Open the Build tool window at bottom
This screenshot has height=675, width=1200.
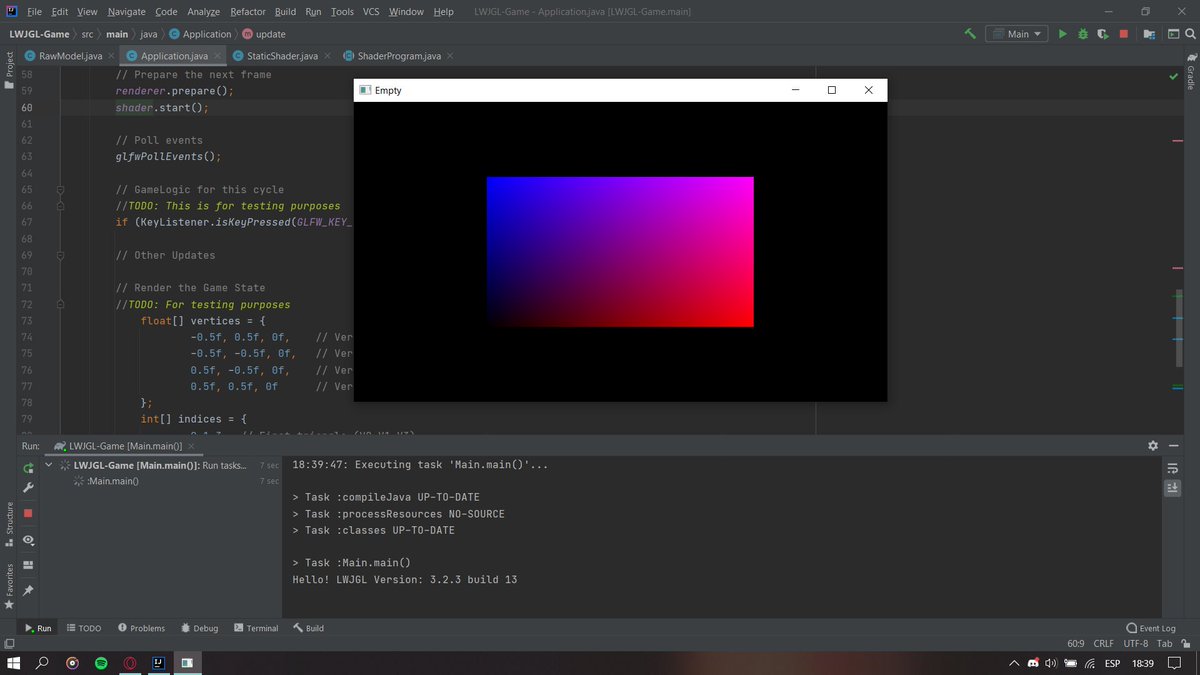[x=308, y=628]
